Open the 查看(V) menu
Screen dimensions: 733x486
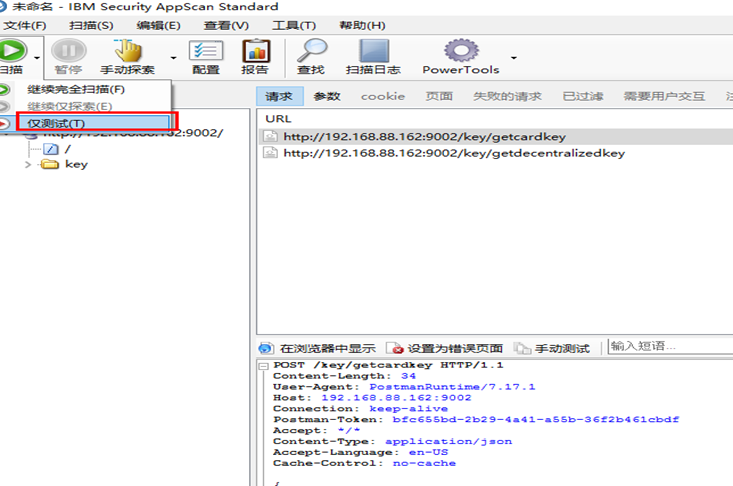226,25
